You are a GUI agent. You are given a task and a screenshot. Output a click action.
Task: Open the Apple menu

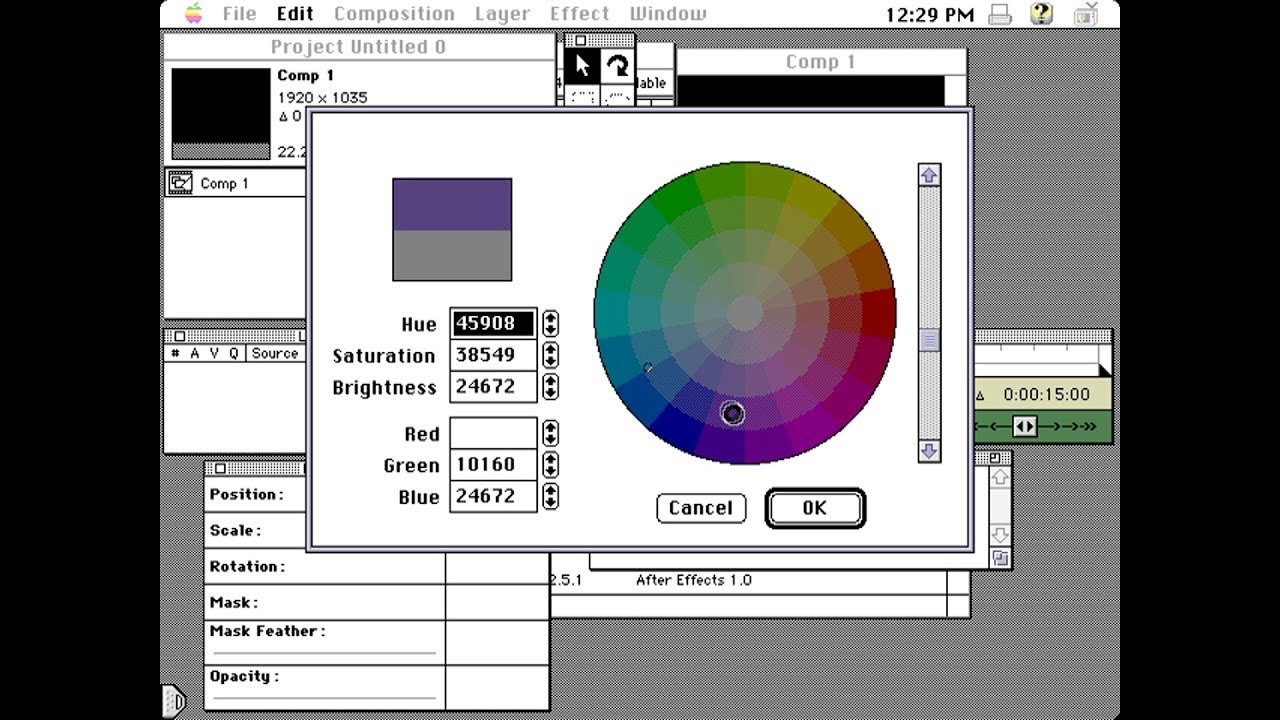point(194,14)
